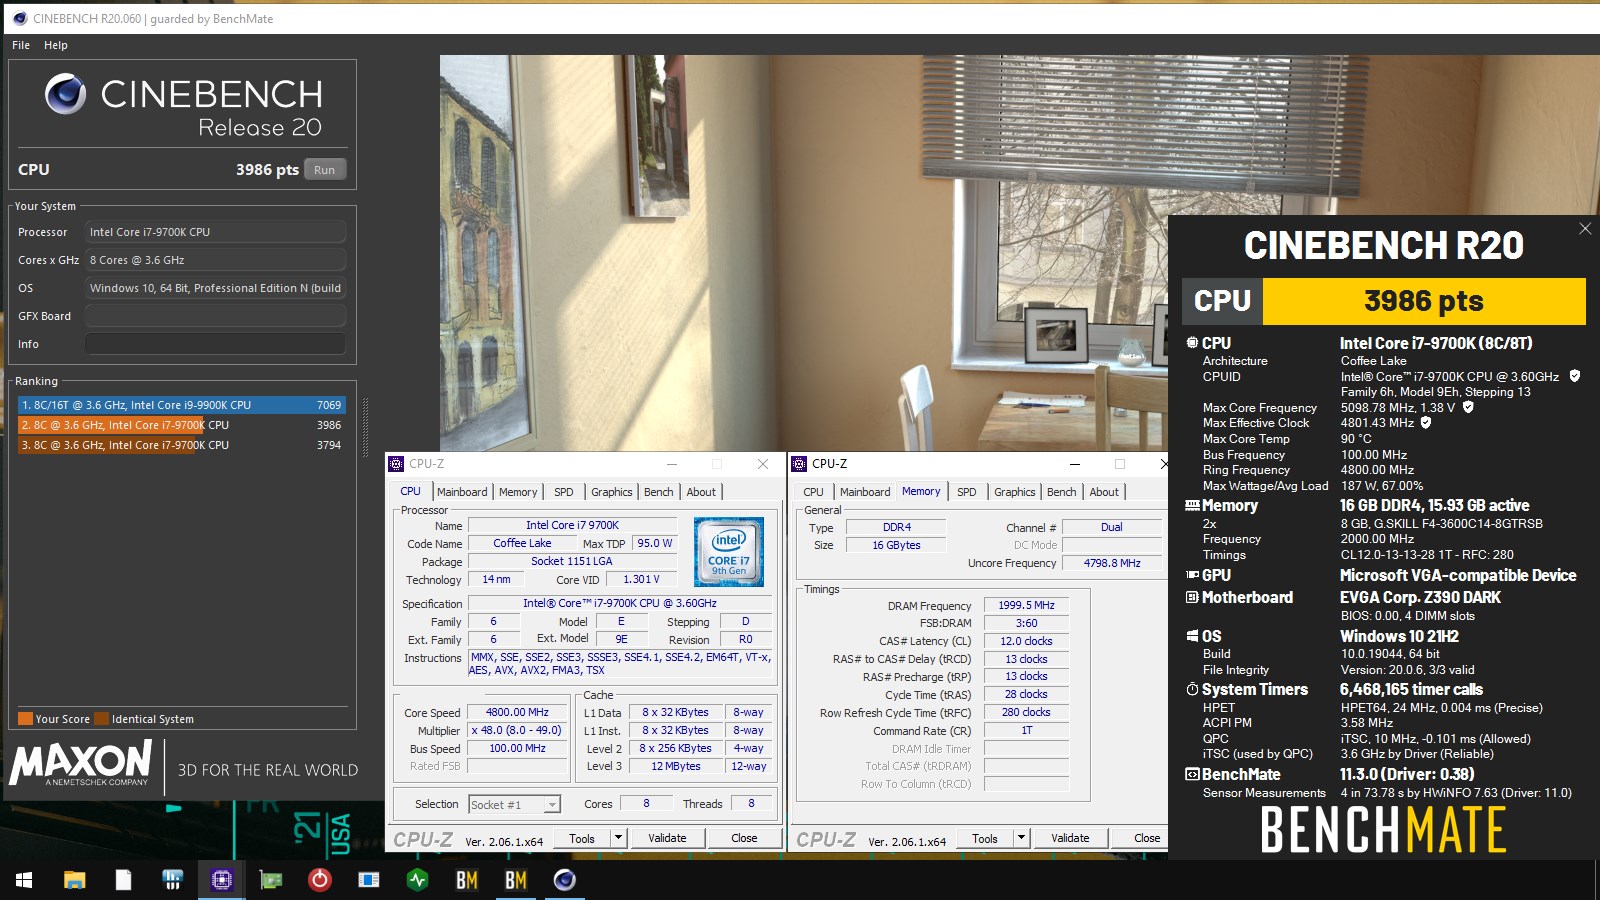This screenshot has width=1600, height=900.
Task: Open the File menu in Cinebench
Action: click(21, 45)
